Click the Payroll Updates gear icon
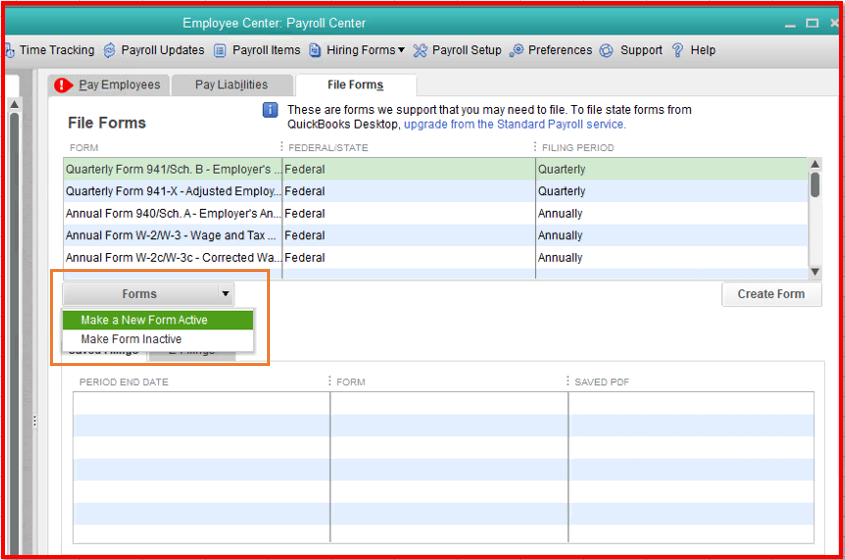The image size is (845, 560). tap(109, 50)
